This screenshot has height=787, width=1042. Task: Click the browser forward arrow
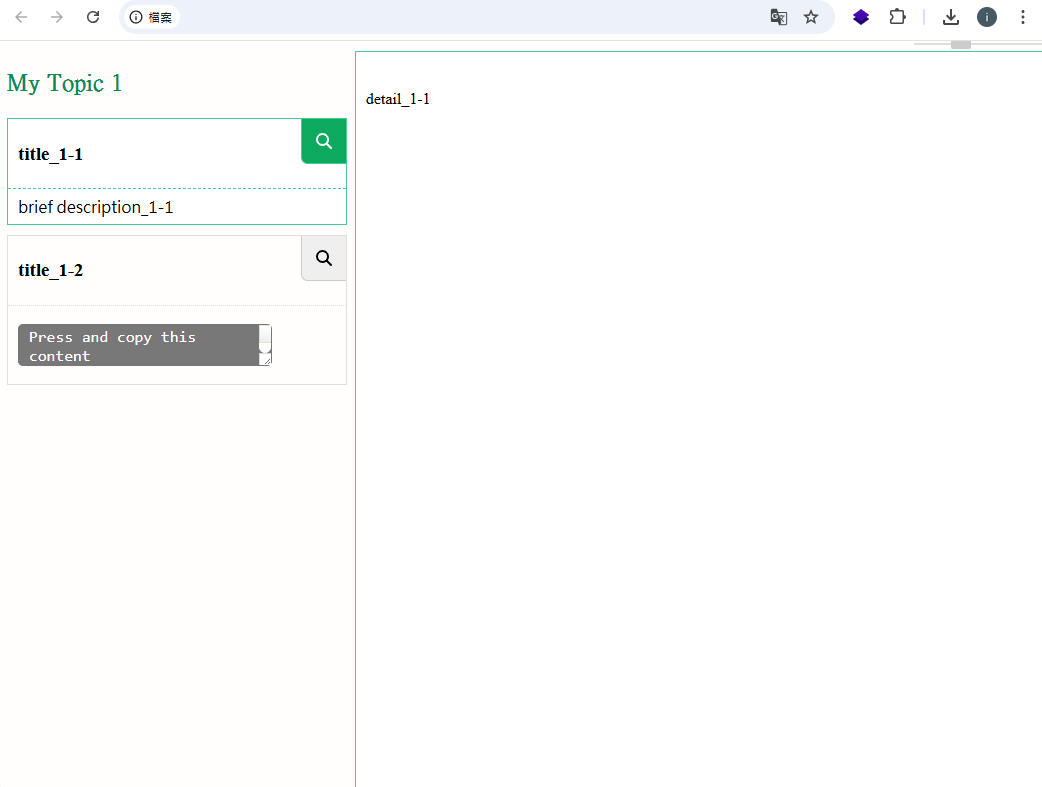[x=57, y=17]
